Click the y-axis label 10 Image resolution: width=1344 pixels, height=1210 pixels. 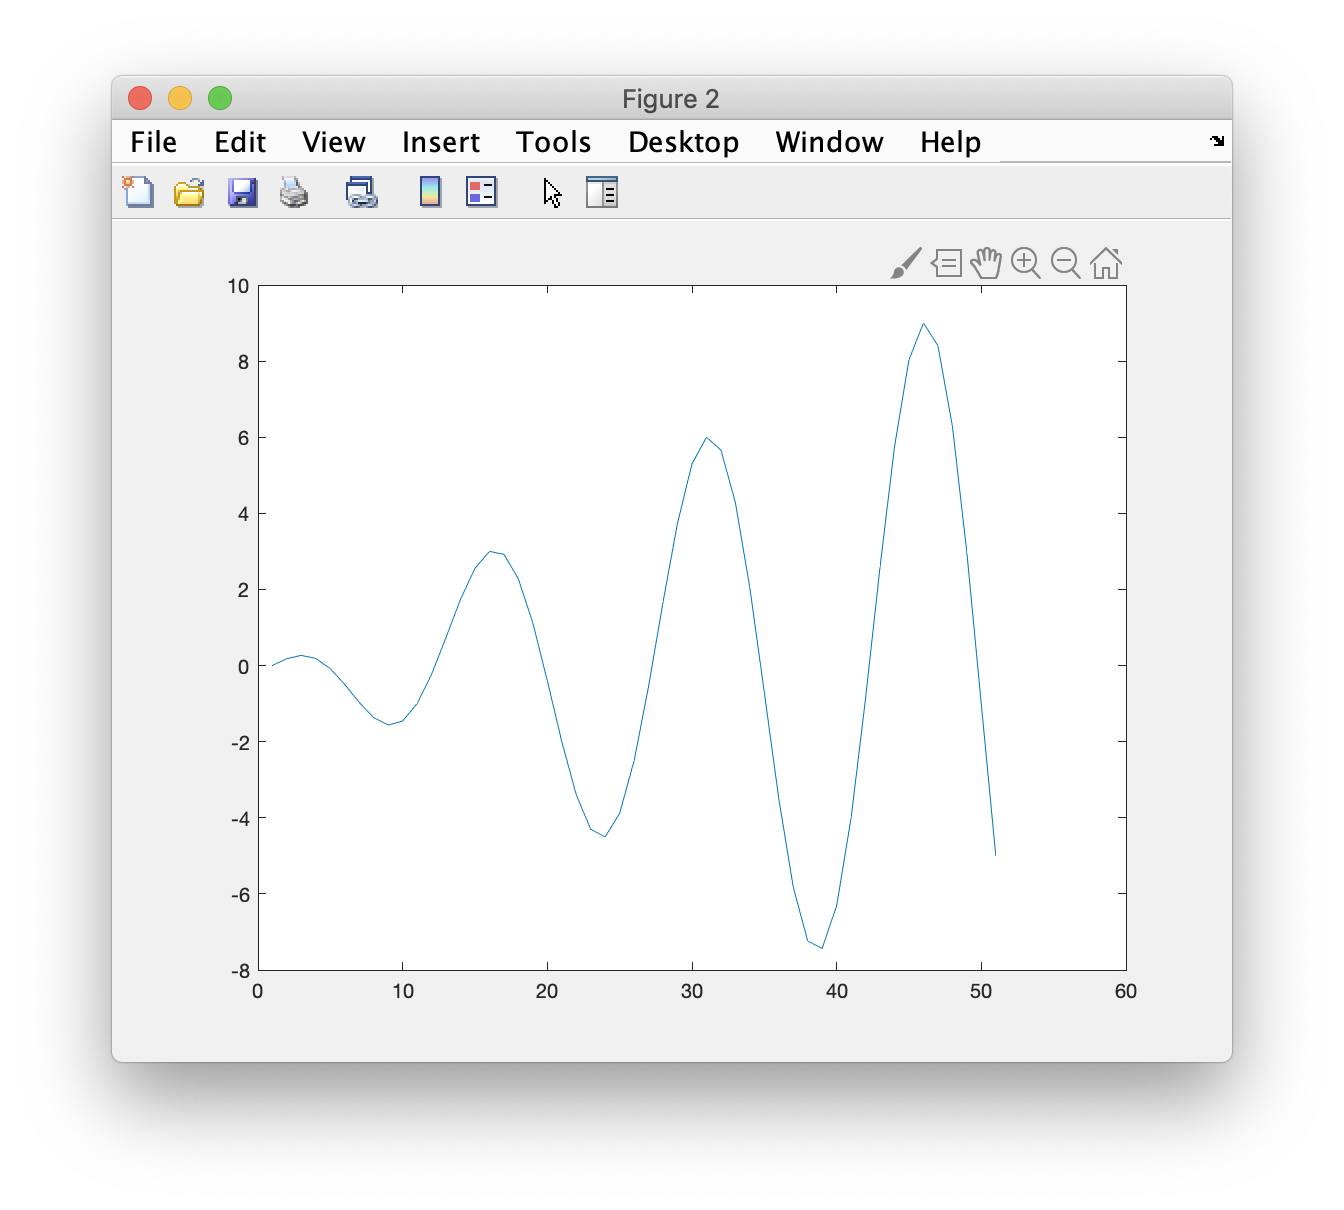tap(238, 286)
